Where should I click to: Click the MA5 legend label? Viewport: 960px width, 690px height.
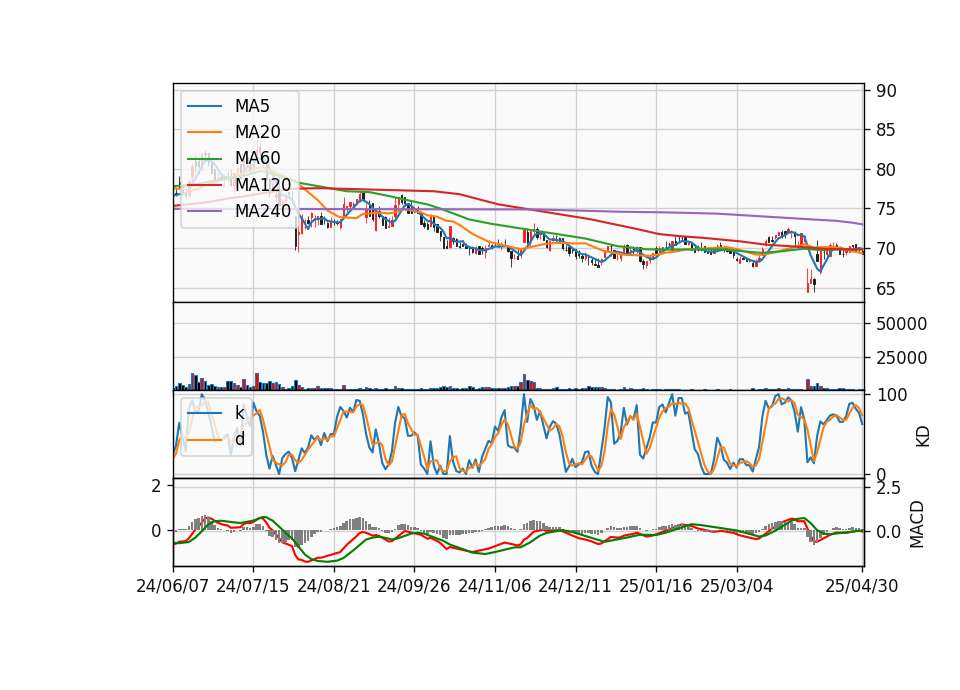(x=252, y=106)
